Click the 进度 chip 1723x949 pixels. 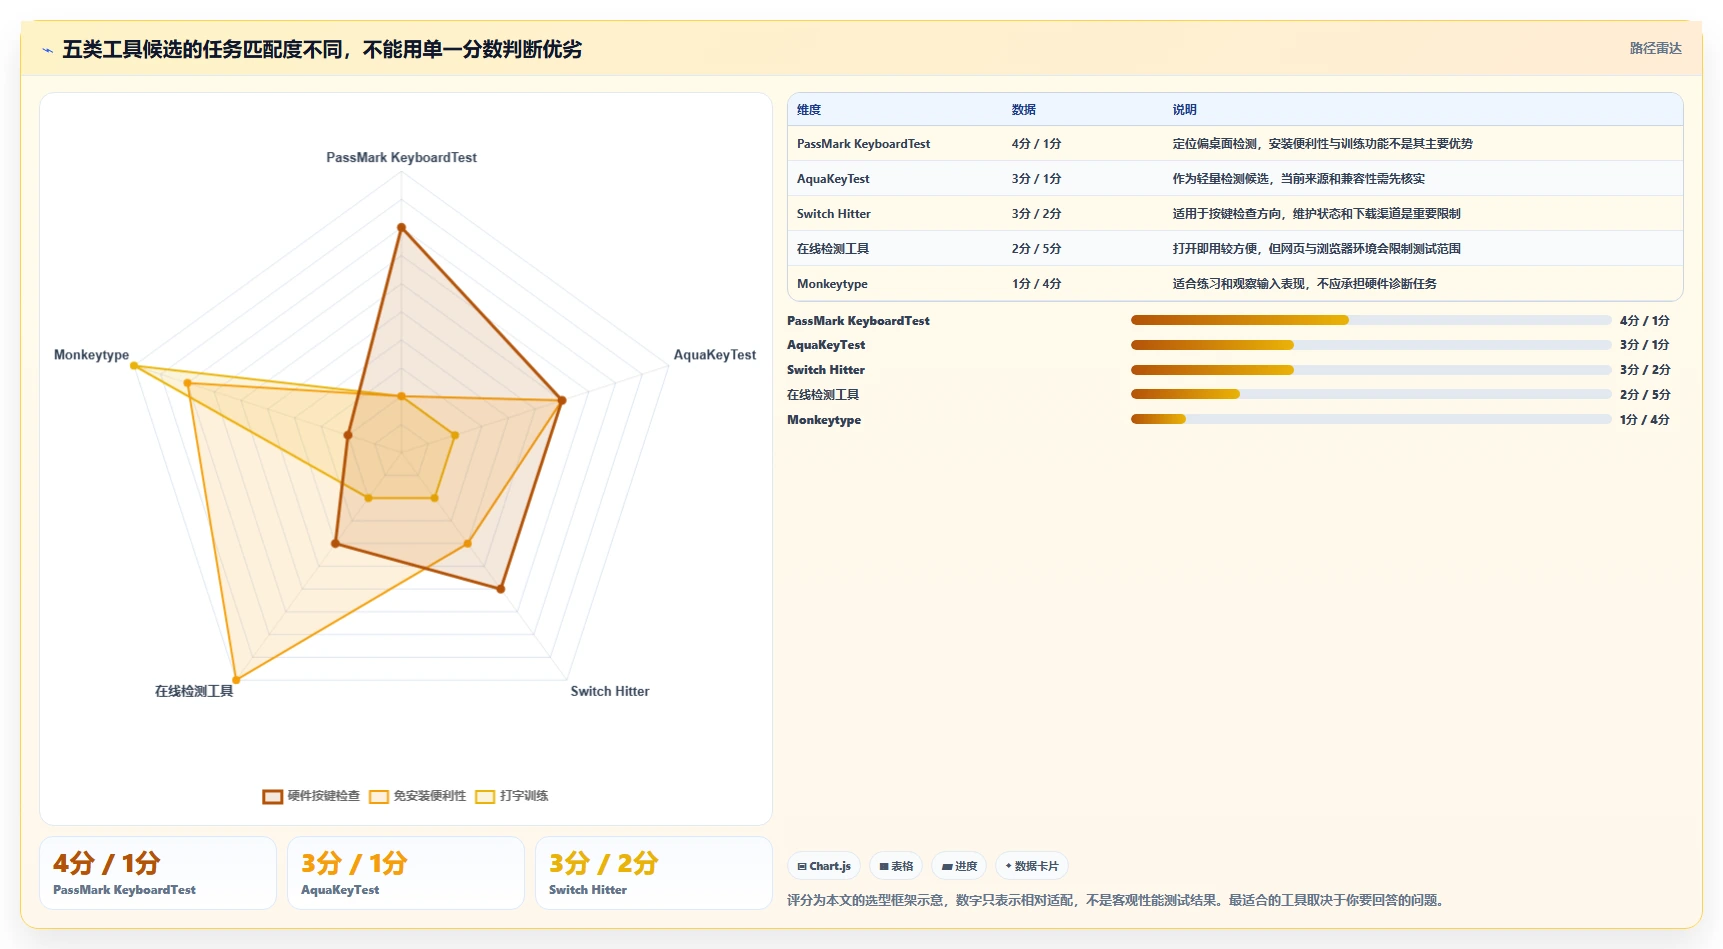coord(960,866)
